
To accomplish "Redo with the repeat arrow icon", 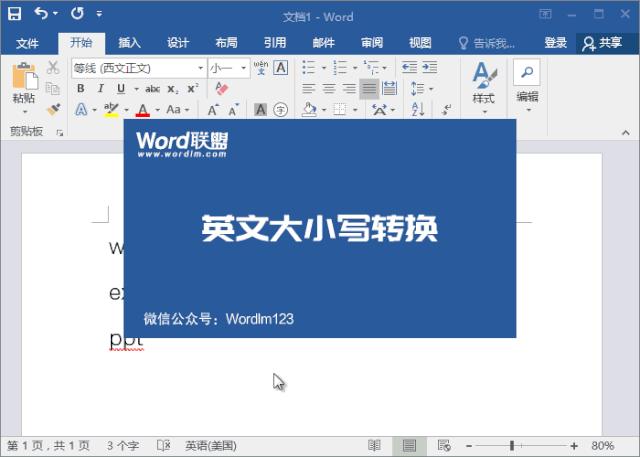I will click(x=77, y=13).
